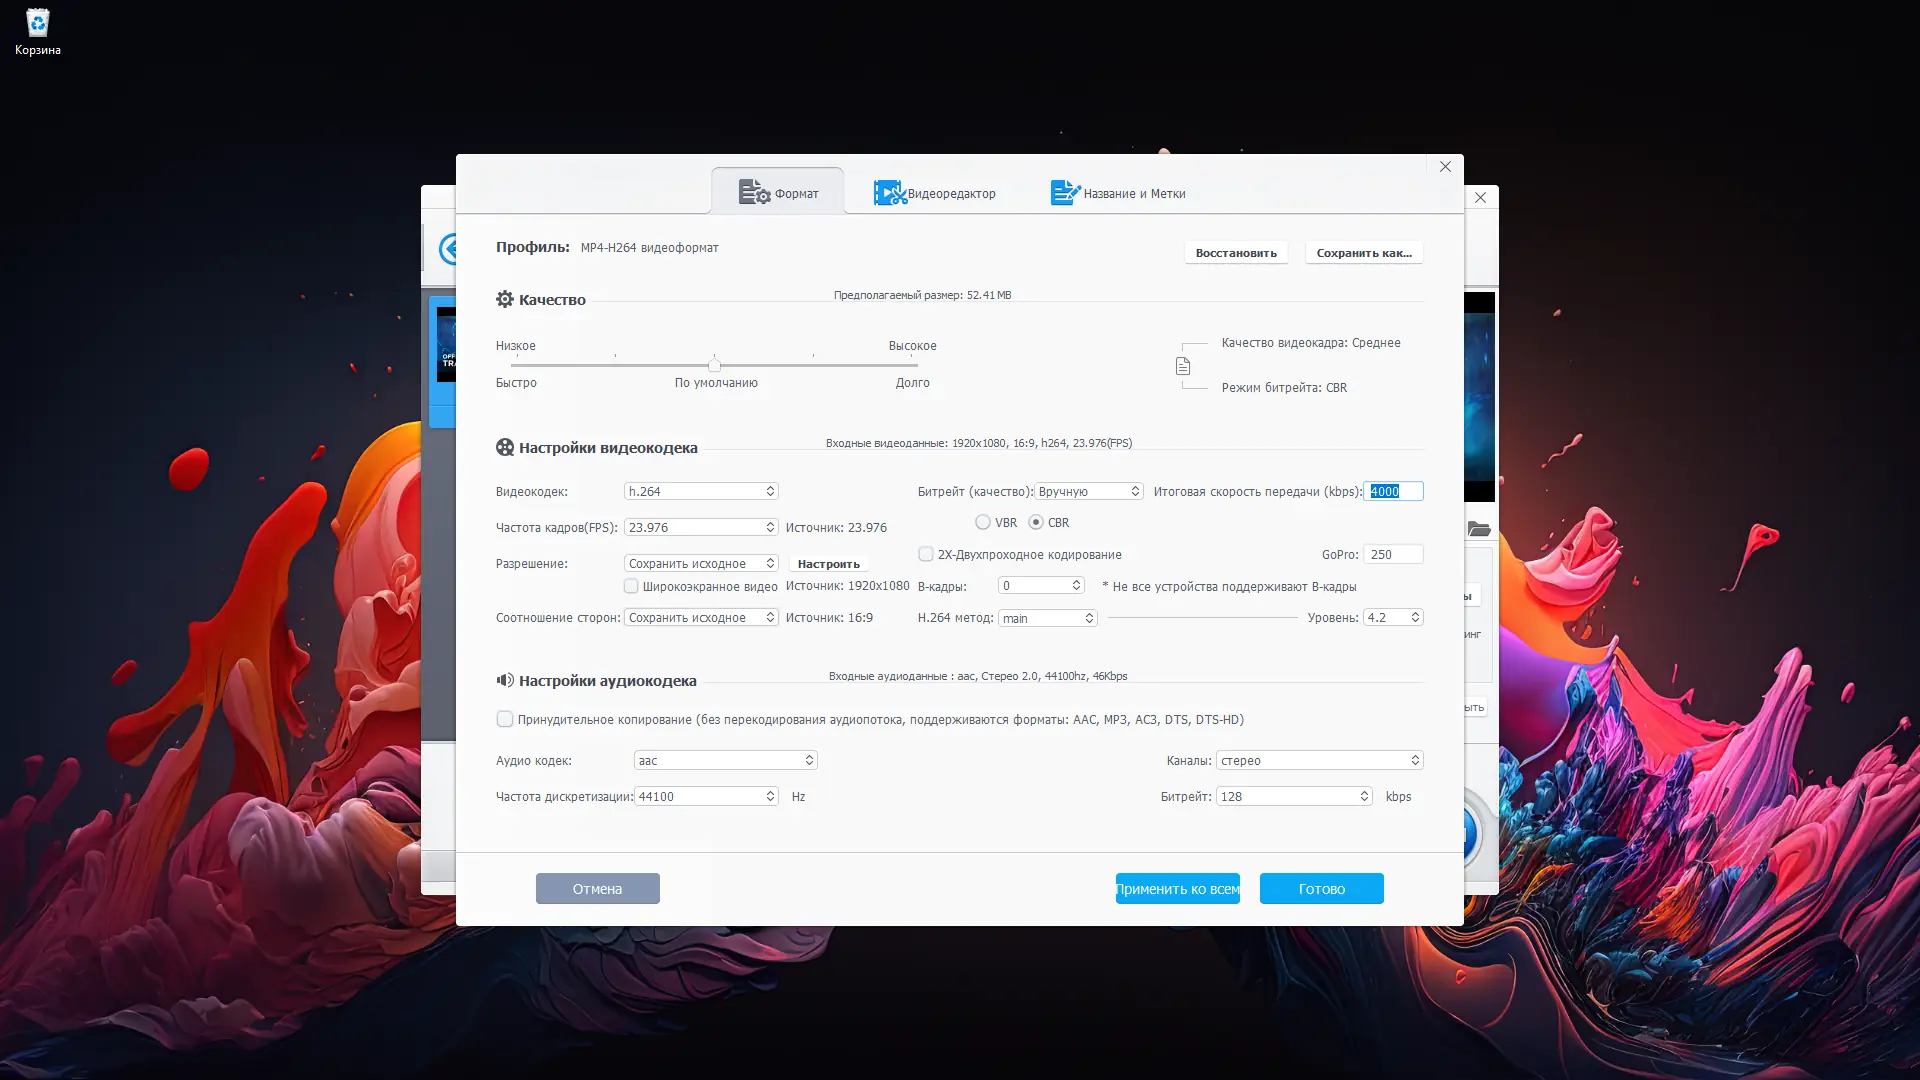Click the gear-document icon on the Формат tab
Viewport: 1920px width, 1080px height.
point(751,191)
